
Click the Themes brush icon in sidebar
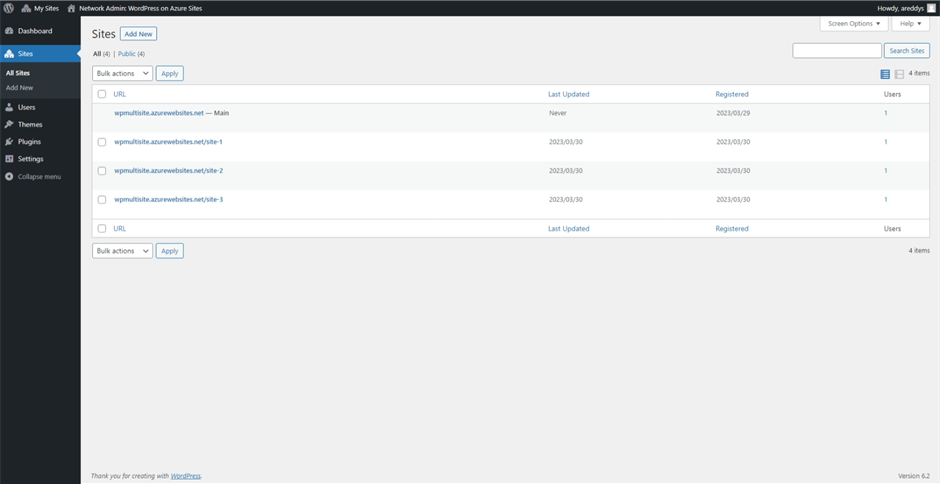click(9, 125)
